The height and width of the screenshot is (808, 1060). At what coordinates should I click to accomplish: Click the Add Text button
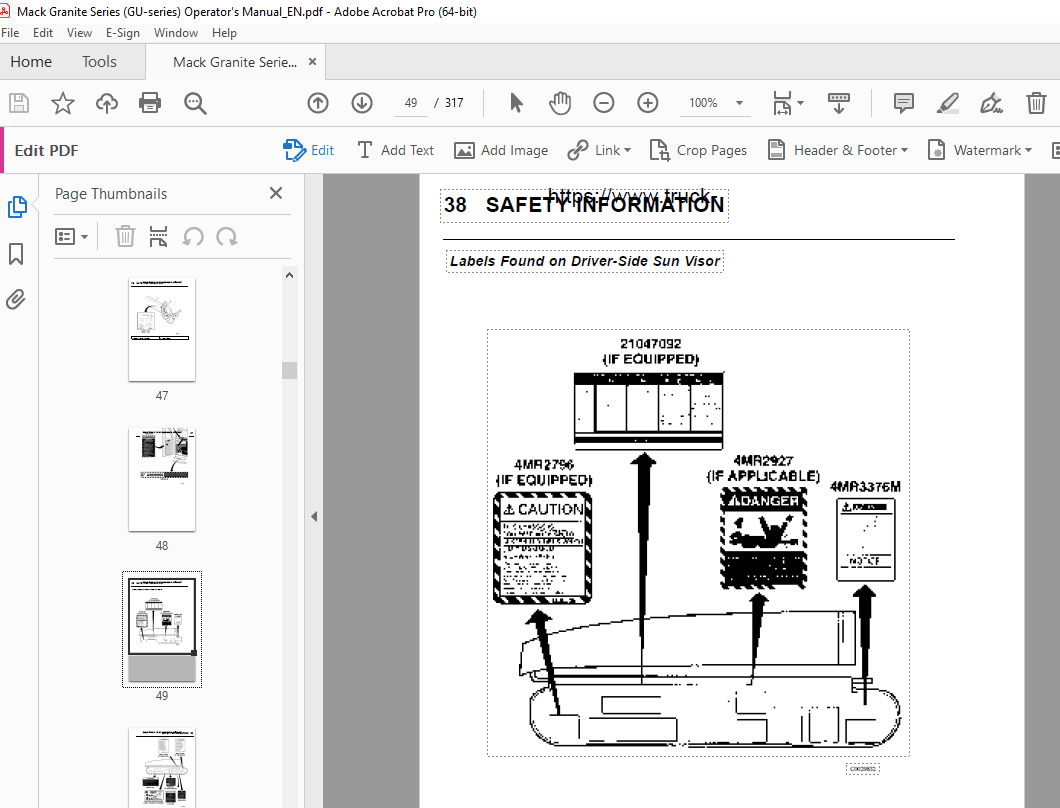[x=396, y=150]
